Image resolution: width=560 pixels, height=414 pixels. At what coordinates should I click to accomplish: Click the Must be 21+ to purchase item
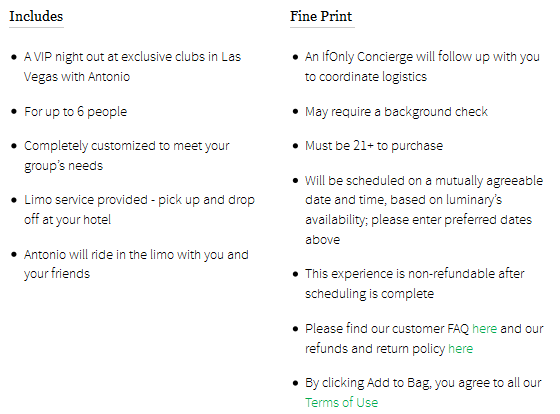[374, 146]
